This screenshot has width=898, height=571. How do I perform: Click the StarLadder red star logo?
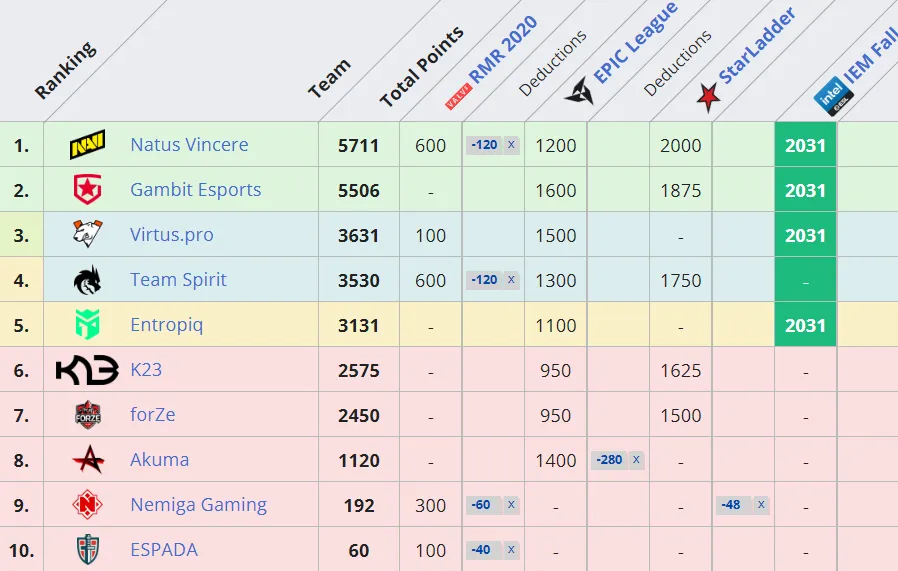click(708, 97)
